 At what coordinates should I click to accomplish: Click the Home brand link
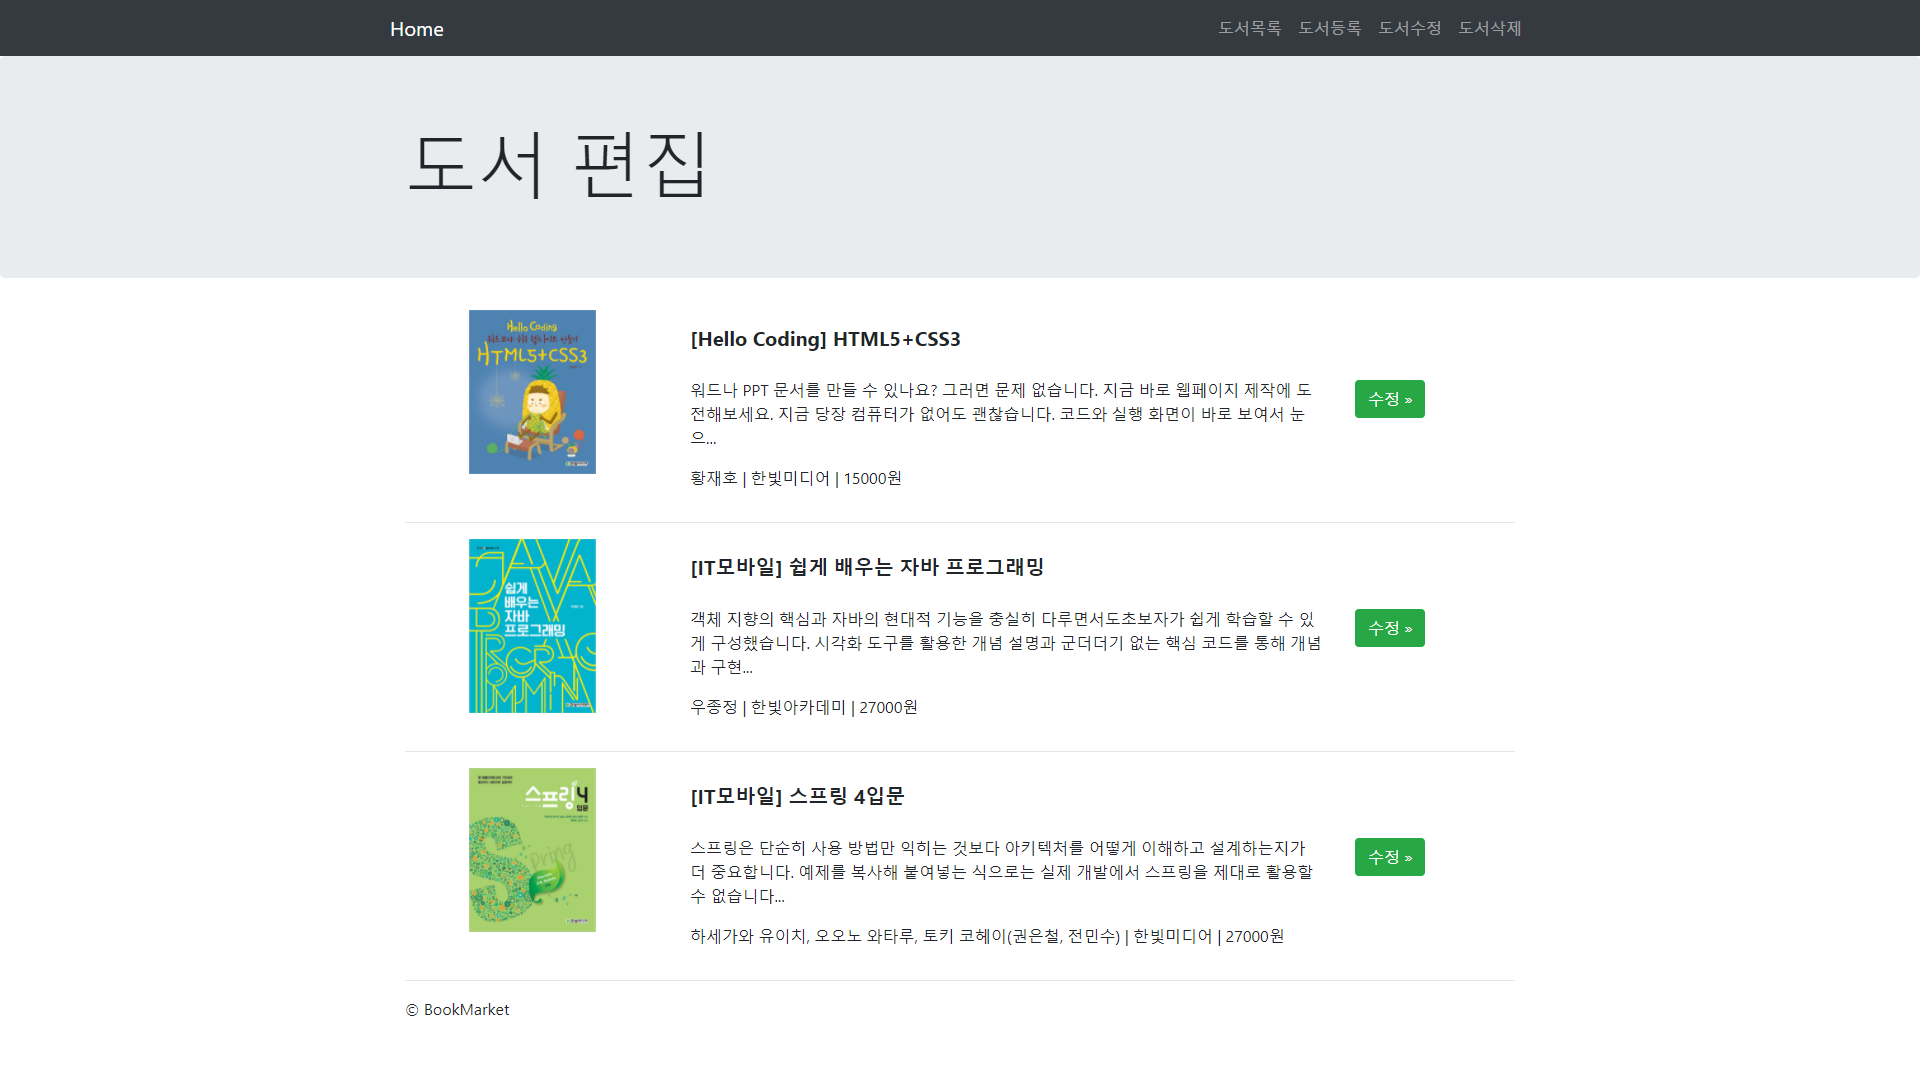(x=416, y=29)
